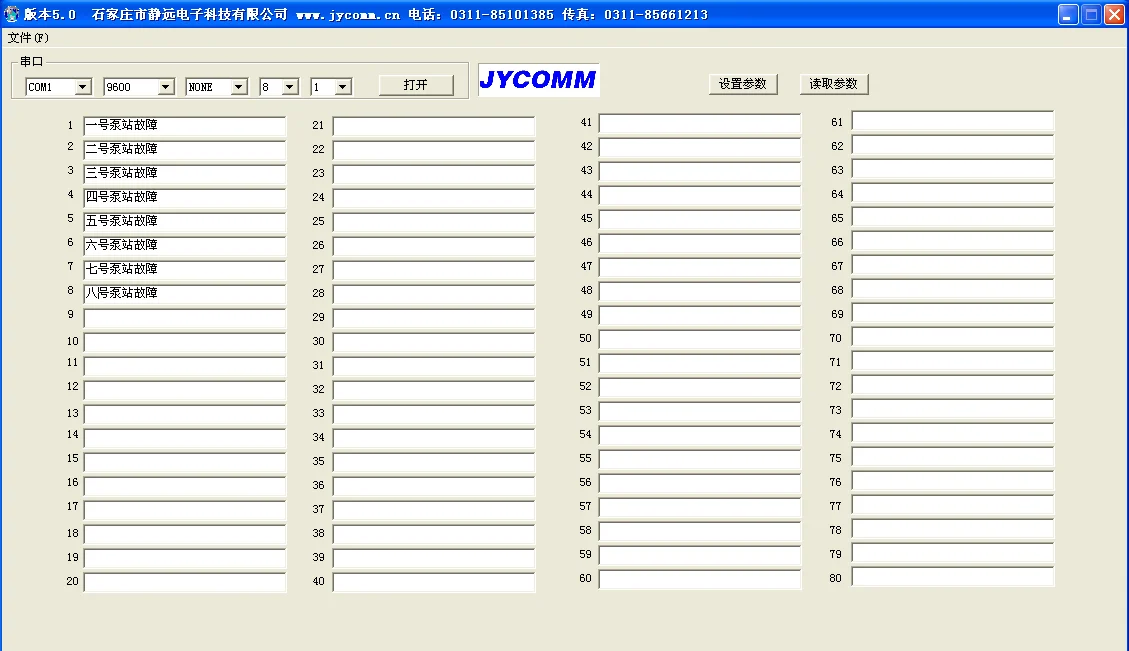Click empty input field number 23

(x=433, y=174)
